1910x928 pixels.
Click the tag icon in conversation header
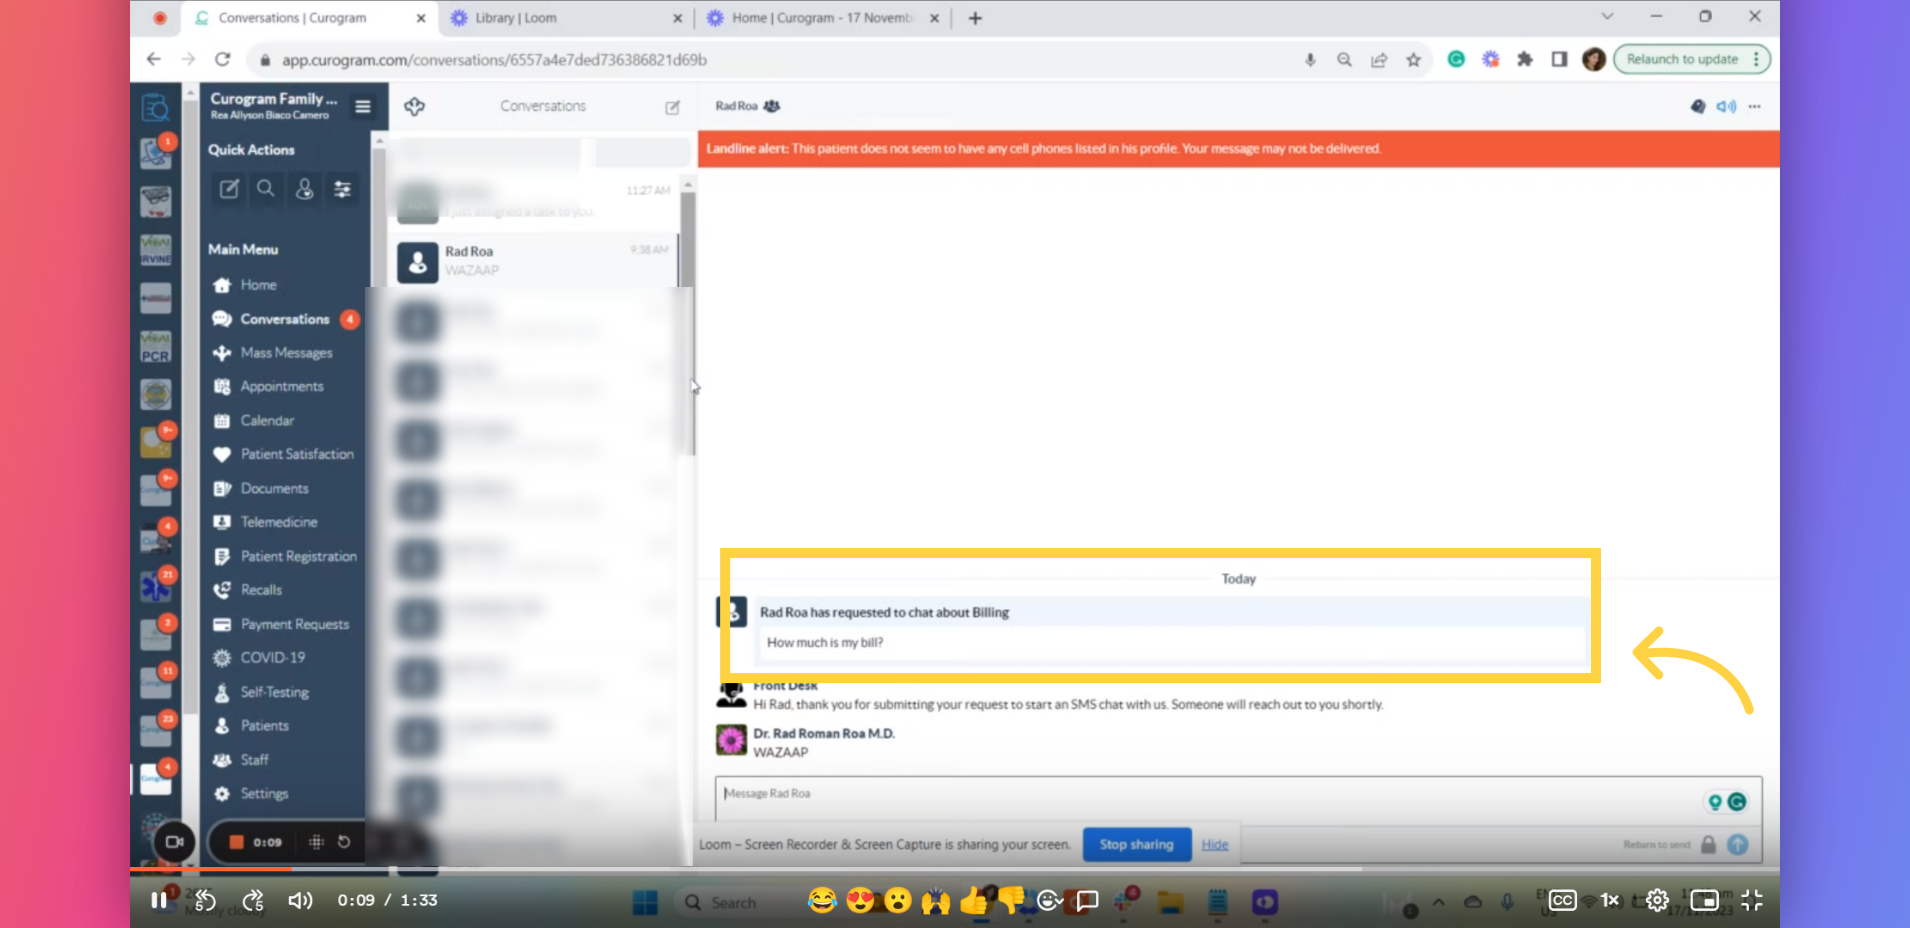pos(1697,106)
